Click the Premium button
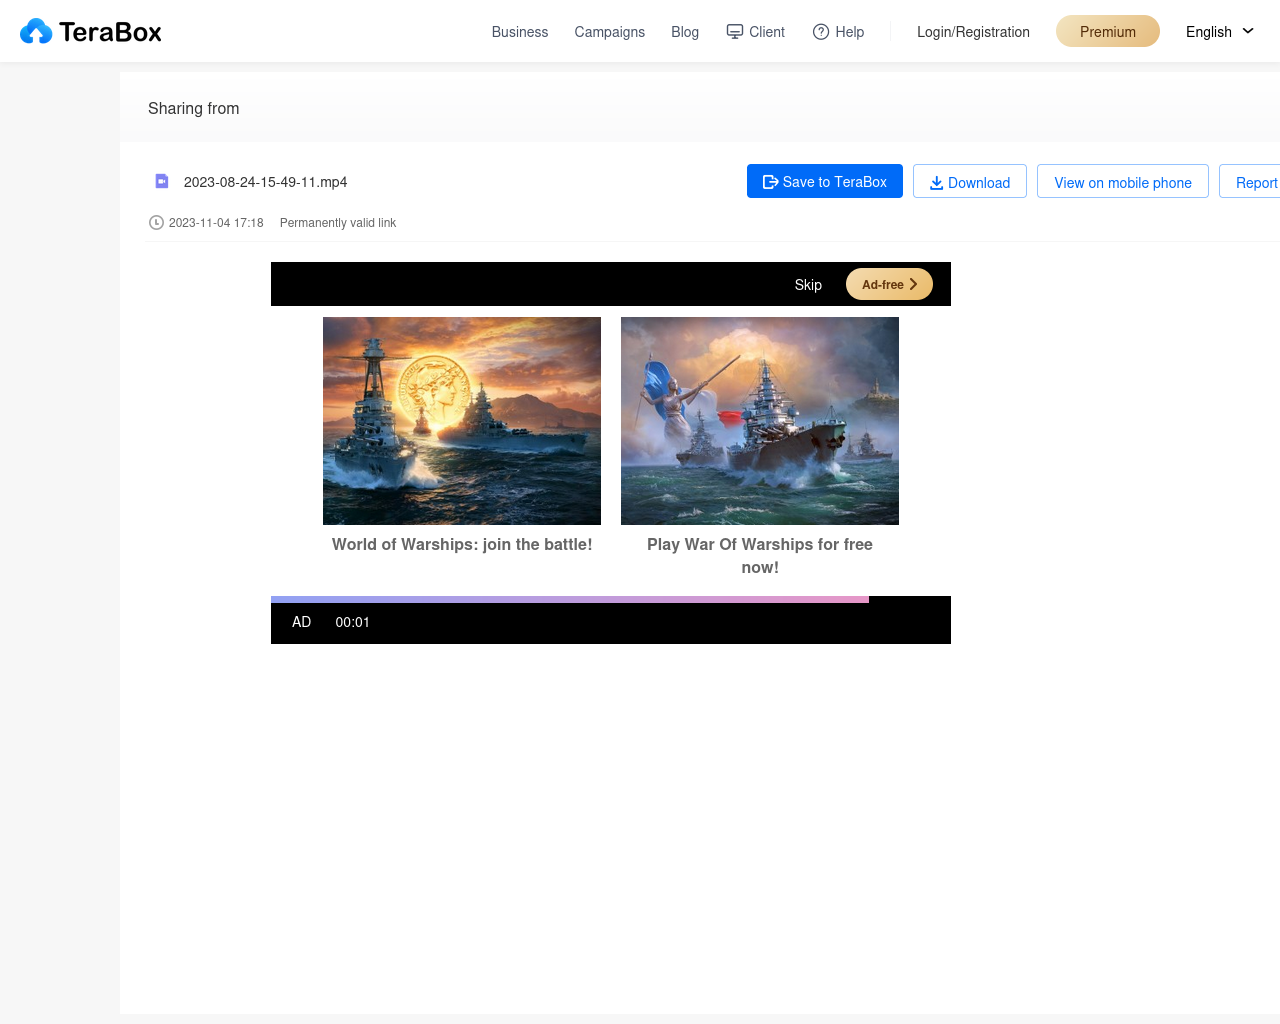The height and width of the screenshot is (1024, 1280). (x=1108, y=31)
